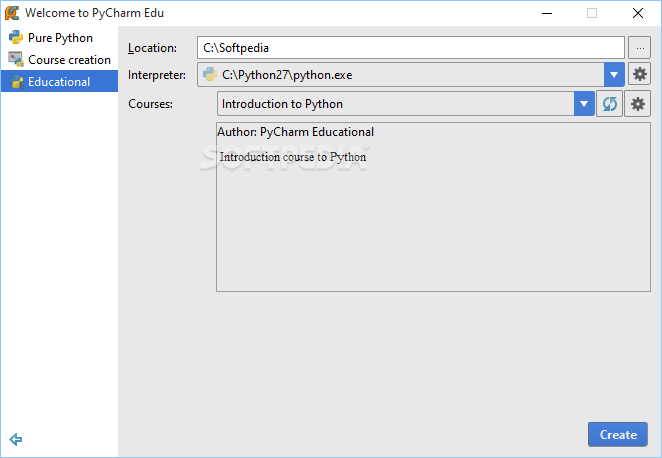Click the PyCharm Edu title bar logo
Viewport: 662px width, 458px height.
[x=12, y=13]
